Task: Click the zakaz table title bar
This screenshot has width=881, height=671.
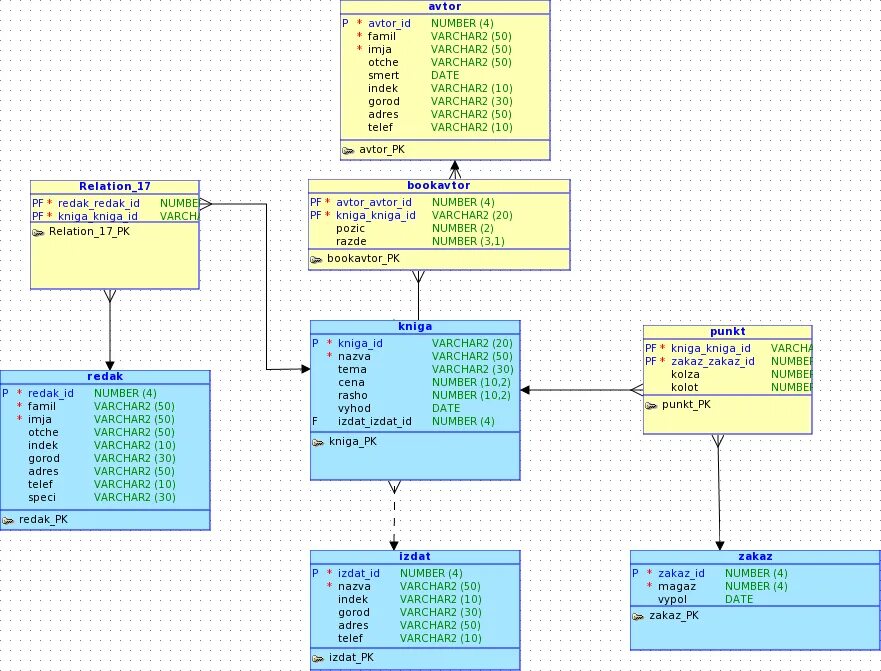Action: click(x=755, y=556)
